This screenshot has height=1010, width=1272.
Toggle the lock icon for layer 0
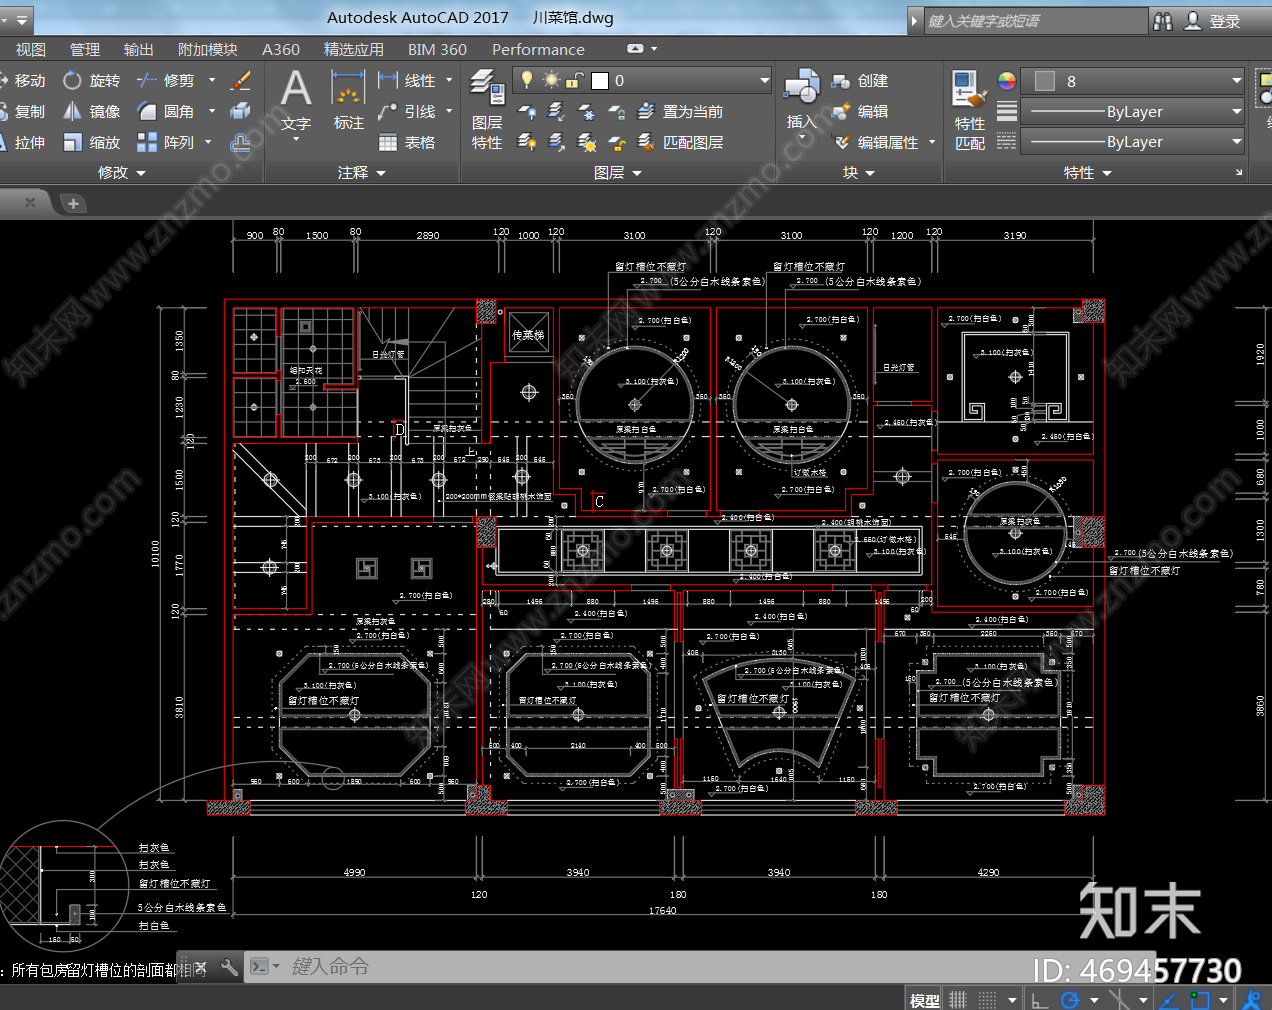click(x=575, y=80)
